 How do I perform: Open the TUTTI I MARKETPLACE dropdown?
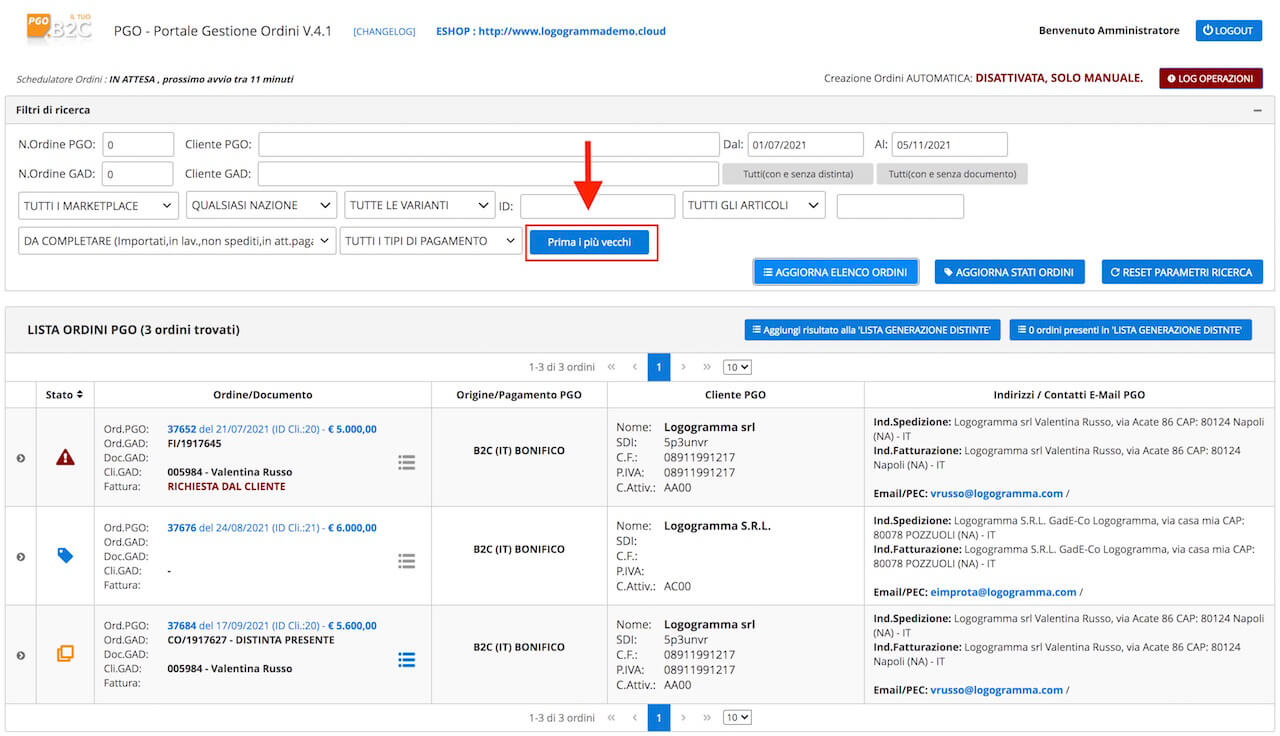(x=98, y=206)
